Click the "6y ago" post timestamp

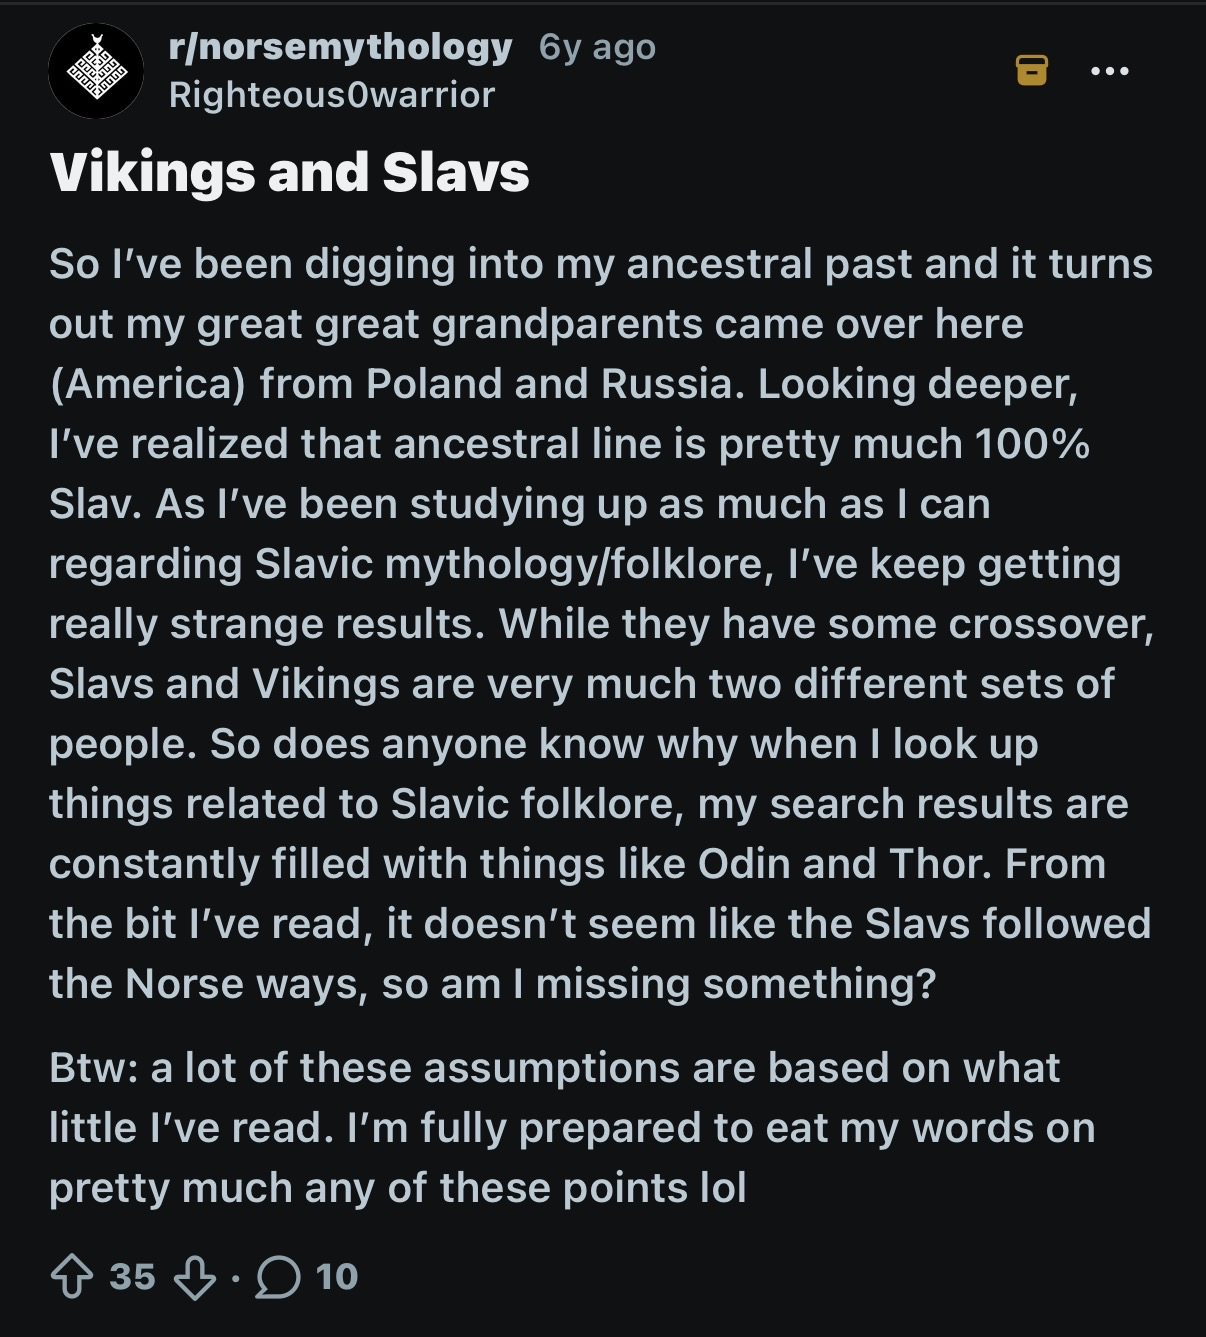pyautogui.click(x=597, y=47)
